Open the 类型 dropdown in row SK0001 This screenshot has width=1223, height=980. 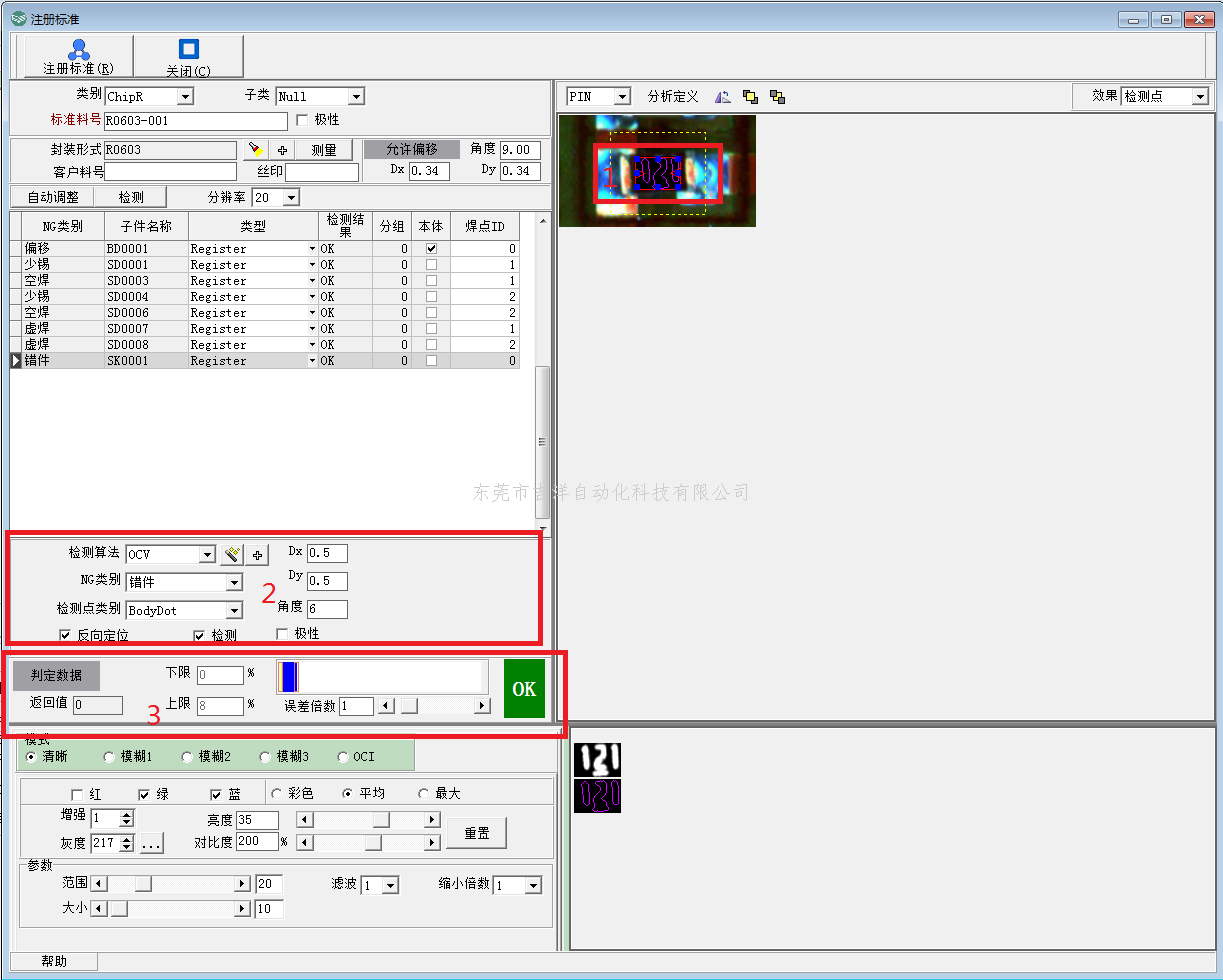312,361
